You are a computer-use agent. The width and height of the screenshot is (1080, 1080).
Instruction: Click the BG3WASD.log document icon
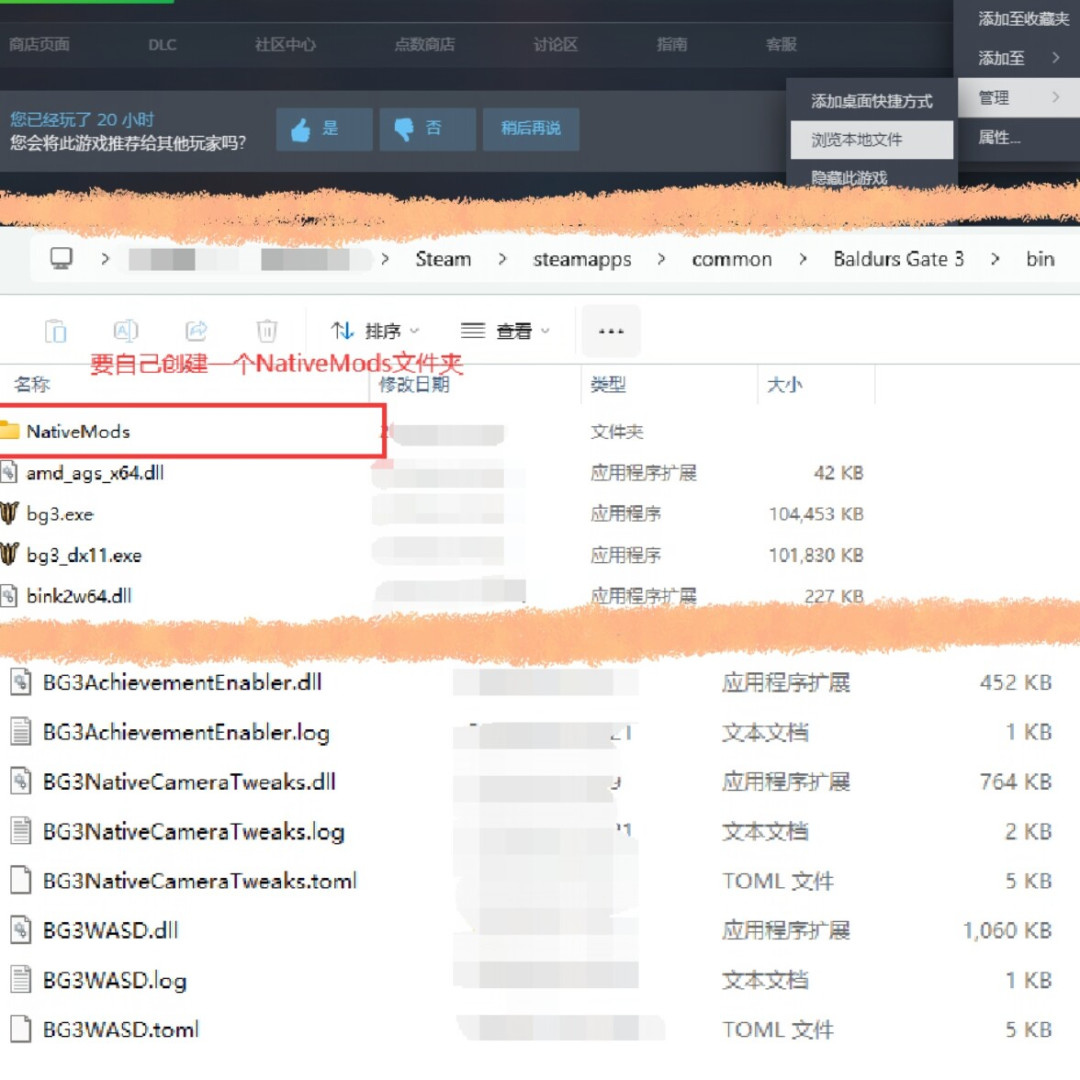[x=21, y=979]
